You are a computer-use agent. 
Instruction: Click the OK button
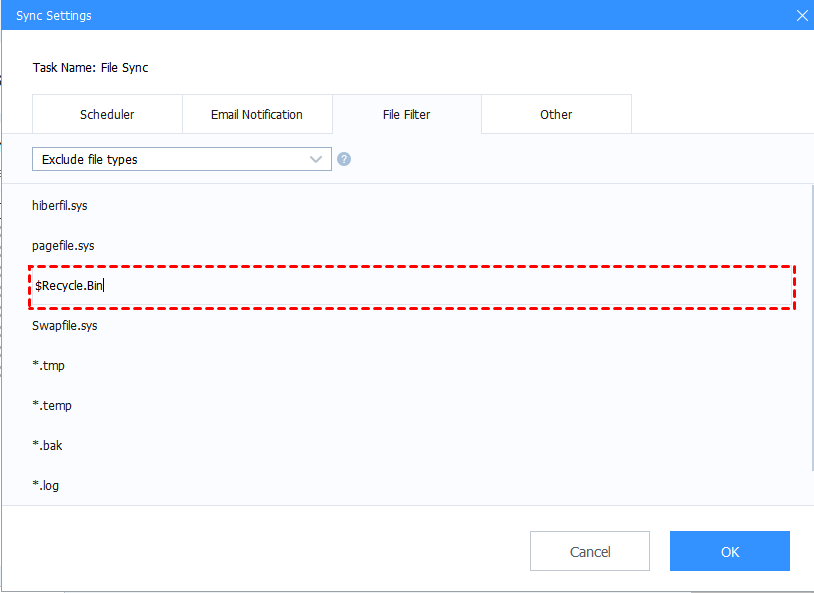(729, 551)
